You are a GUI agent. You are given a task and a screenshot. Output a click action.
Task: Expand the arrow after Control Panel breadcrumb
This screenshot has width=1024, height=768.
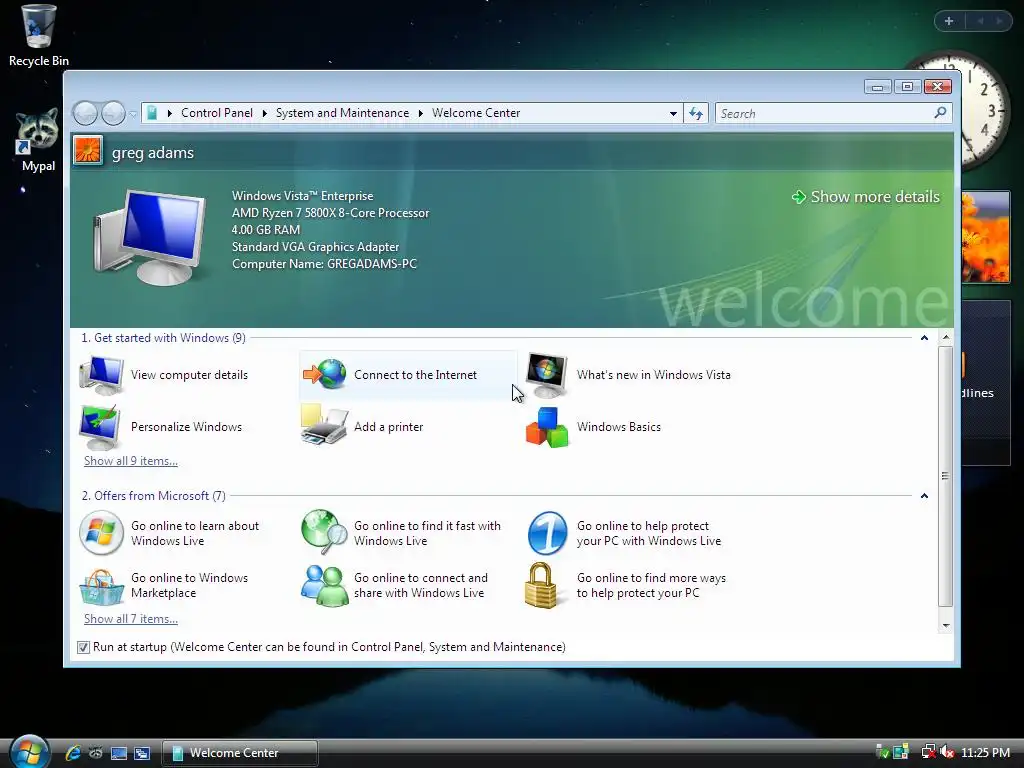pyautogui.click(x=264, y=114)
